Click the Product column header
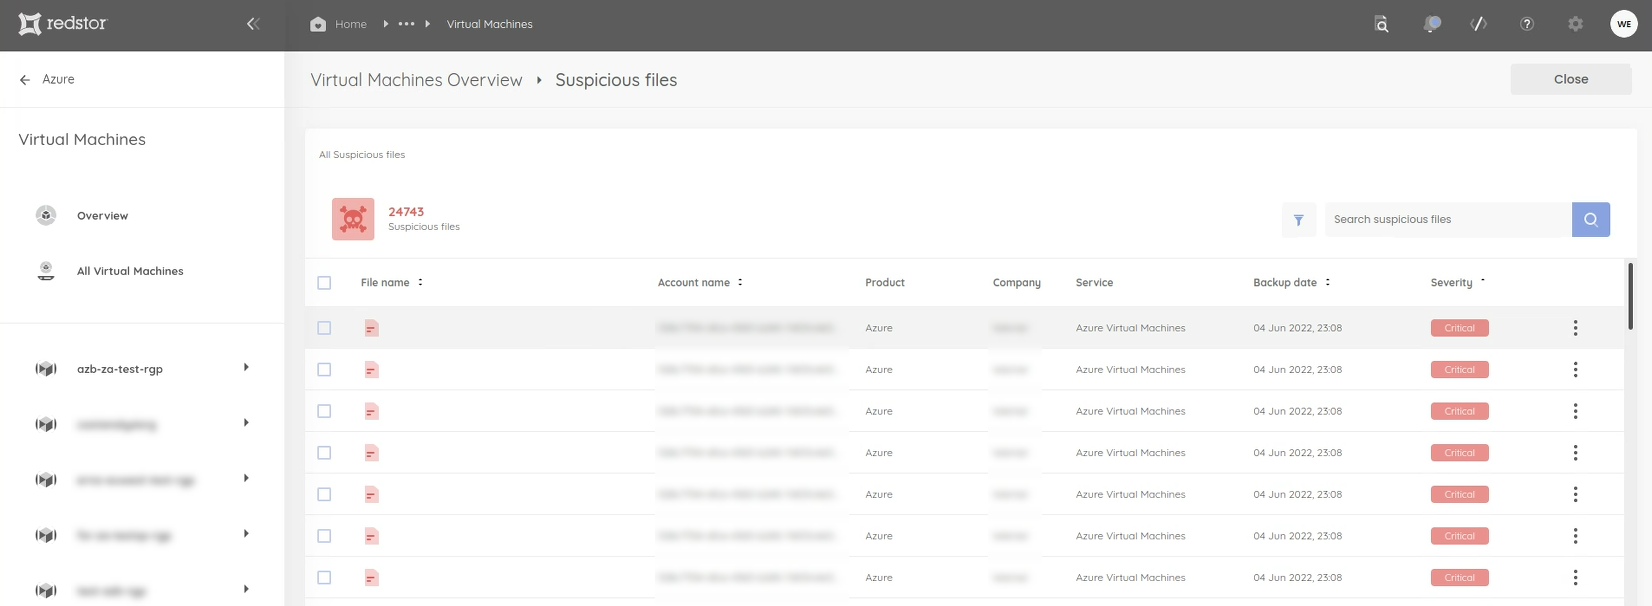Screen dimensions: 1652x606 click(x=885, y=283)
